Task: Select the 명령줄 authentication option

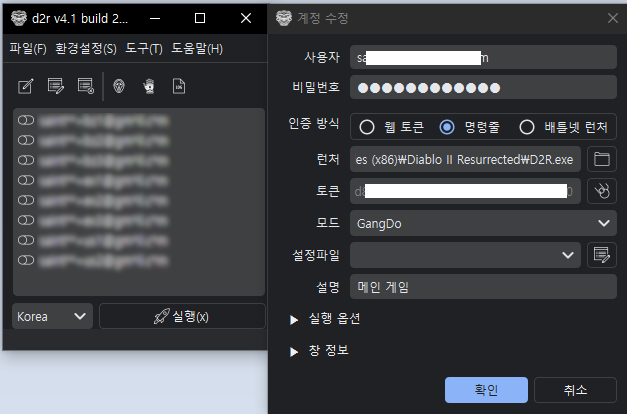Action: pos(447,127)
